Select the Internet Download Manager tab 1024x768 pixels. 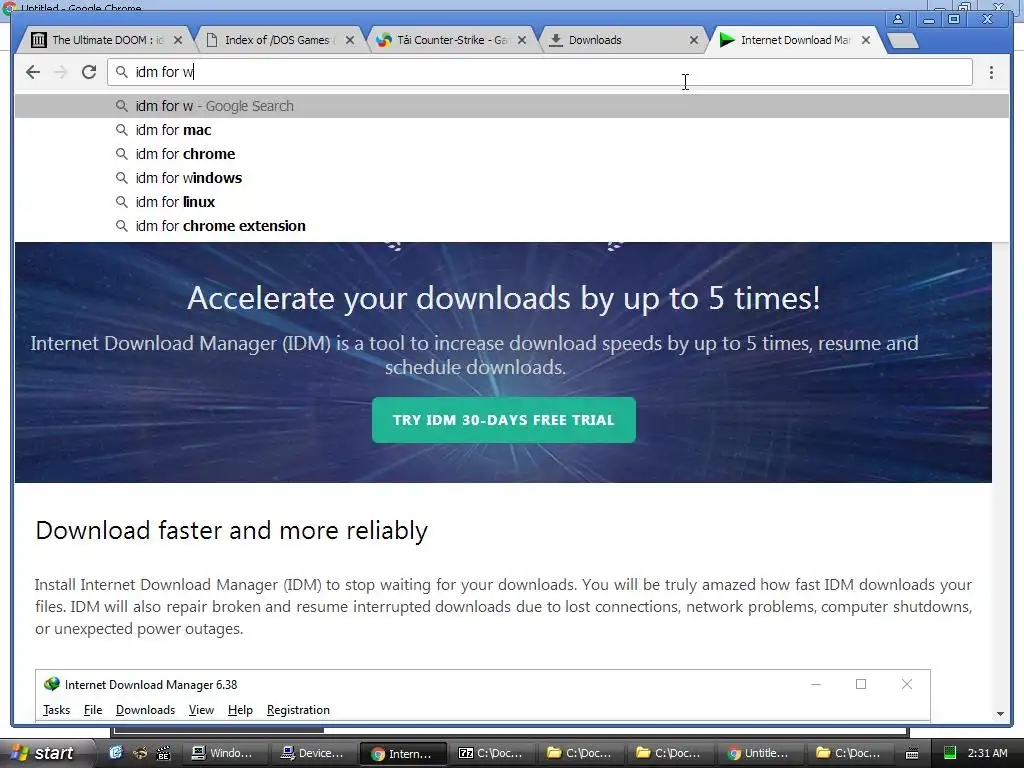pos(793,40)
